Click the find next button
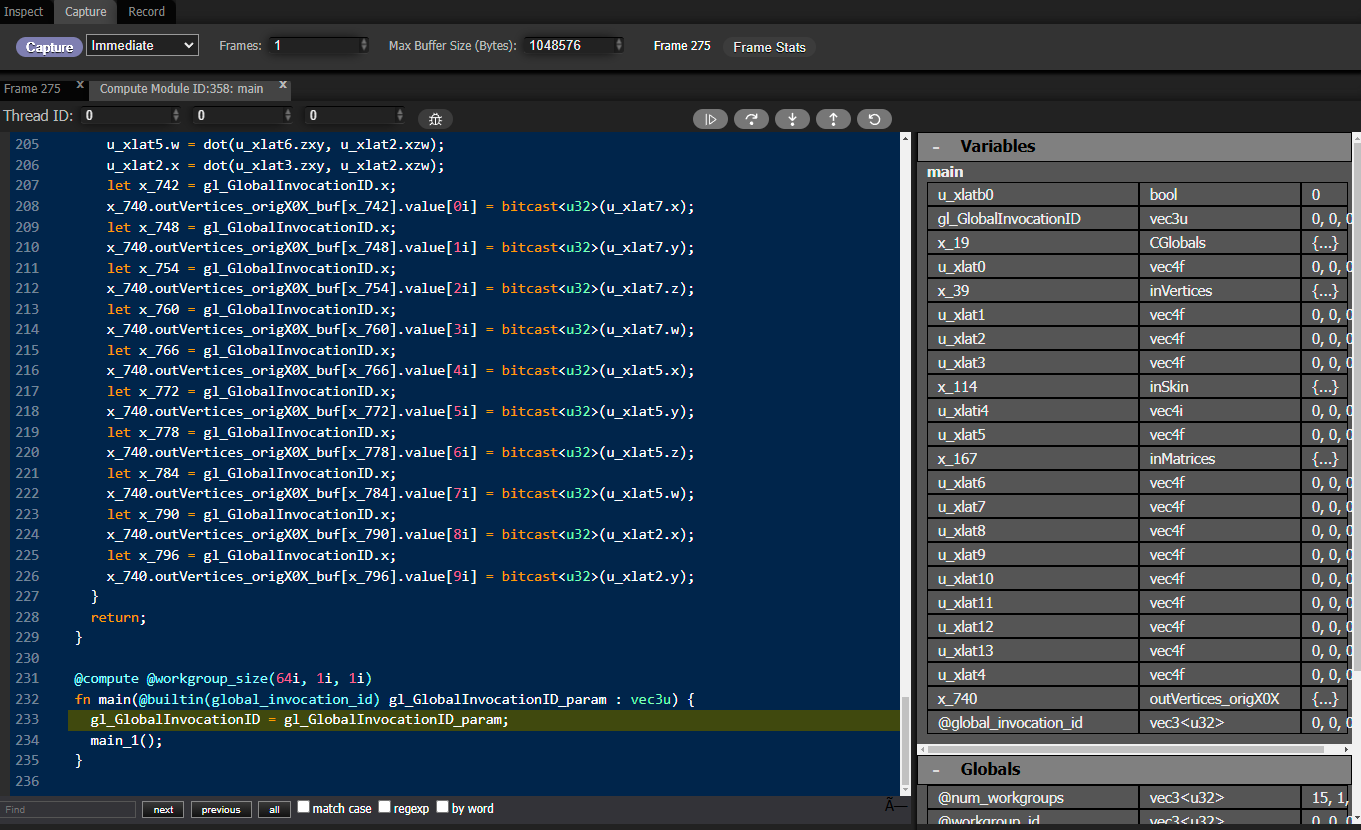The image size is (1361, 830). 163,810
